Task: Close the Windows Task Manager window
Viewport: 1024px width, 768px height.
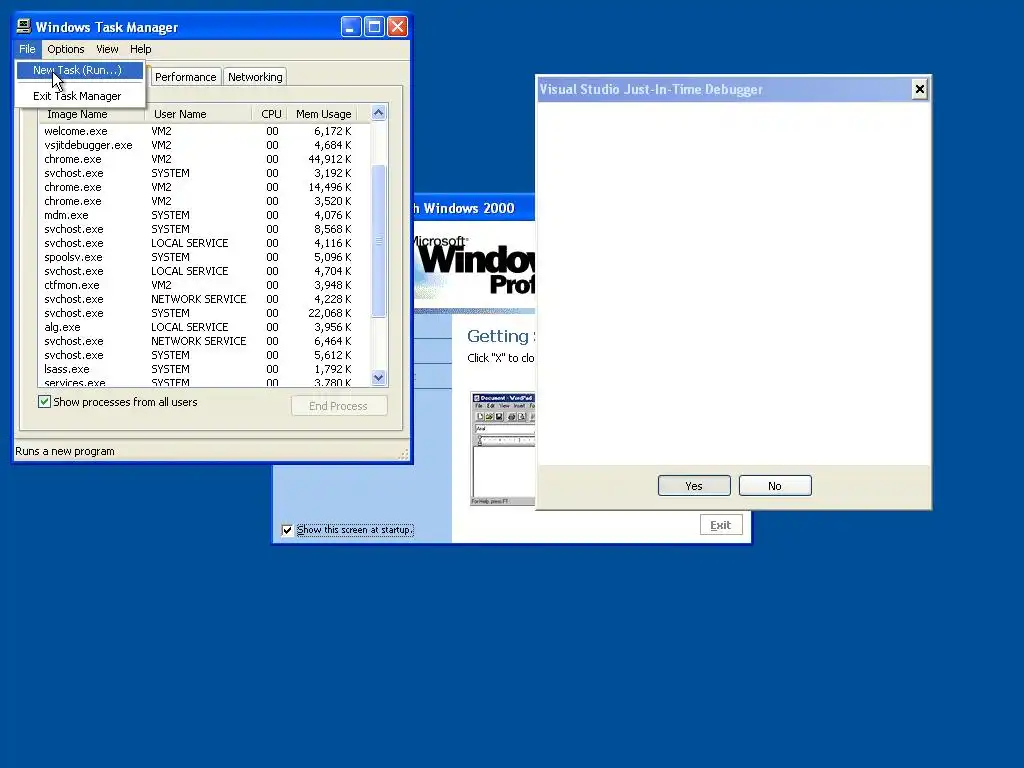Action: click(x=398, y=27)
